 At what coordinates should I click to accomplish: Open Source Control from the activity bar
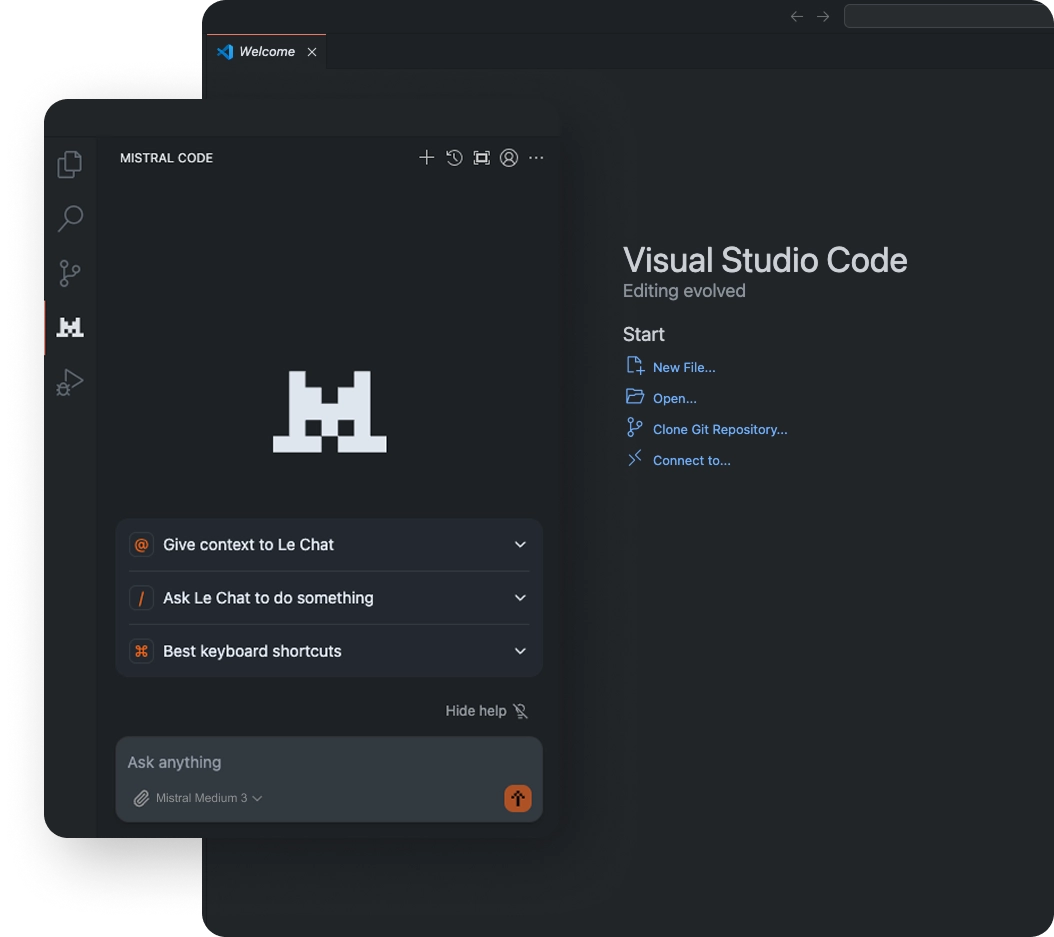[70, 272]
